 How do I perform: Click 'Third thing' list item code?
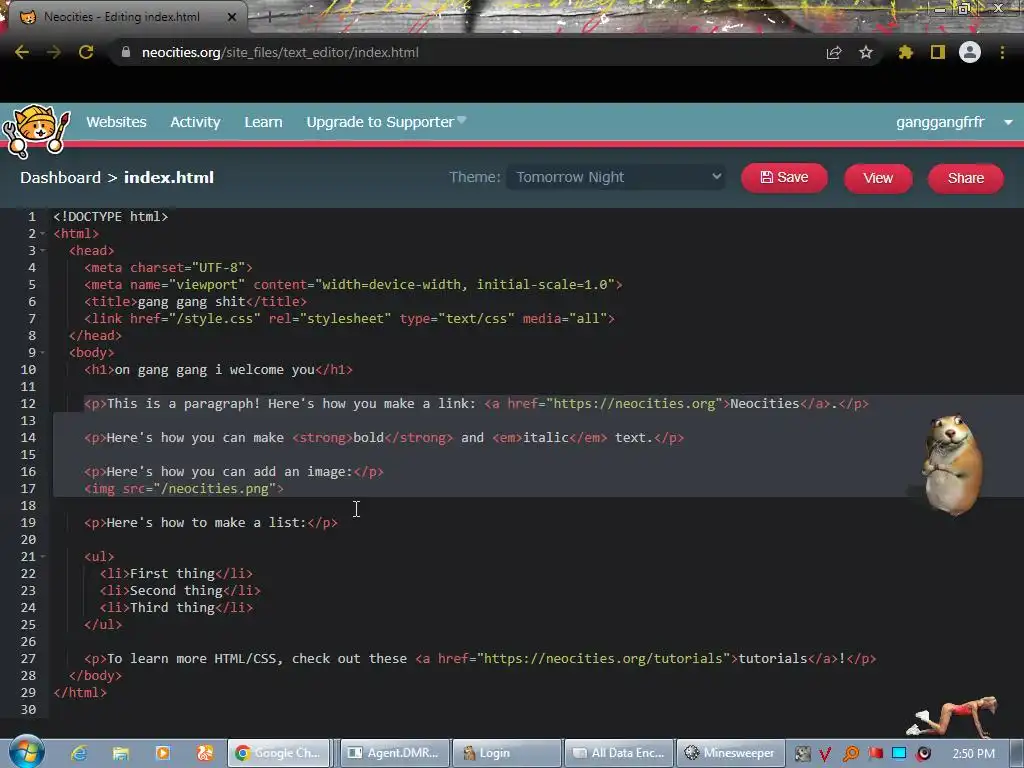point(172,607)
